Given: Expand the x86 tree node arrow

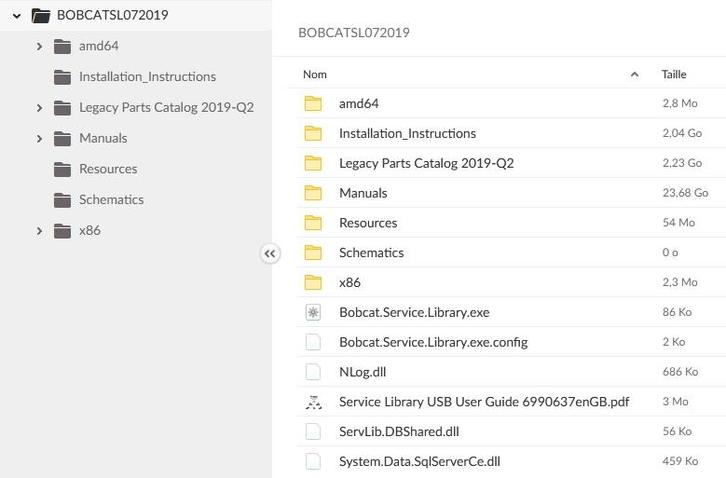Looking at the screenshot, I should (39, 231).
